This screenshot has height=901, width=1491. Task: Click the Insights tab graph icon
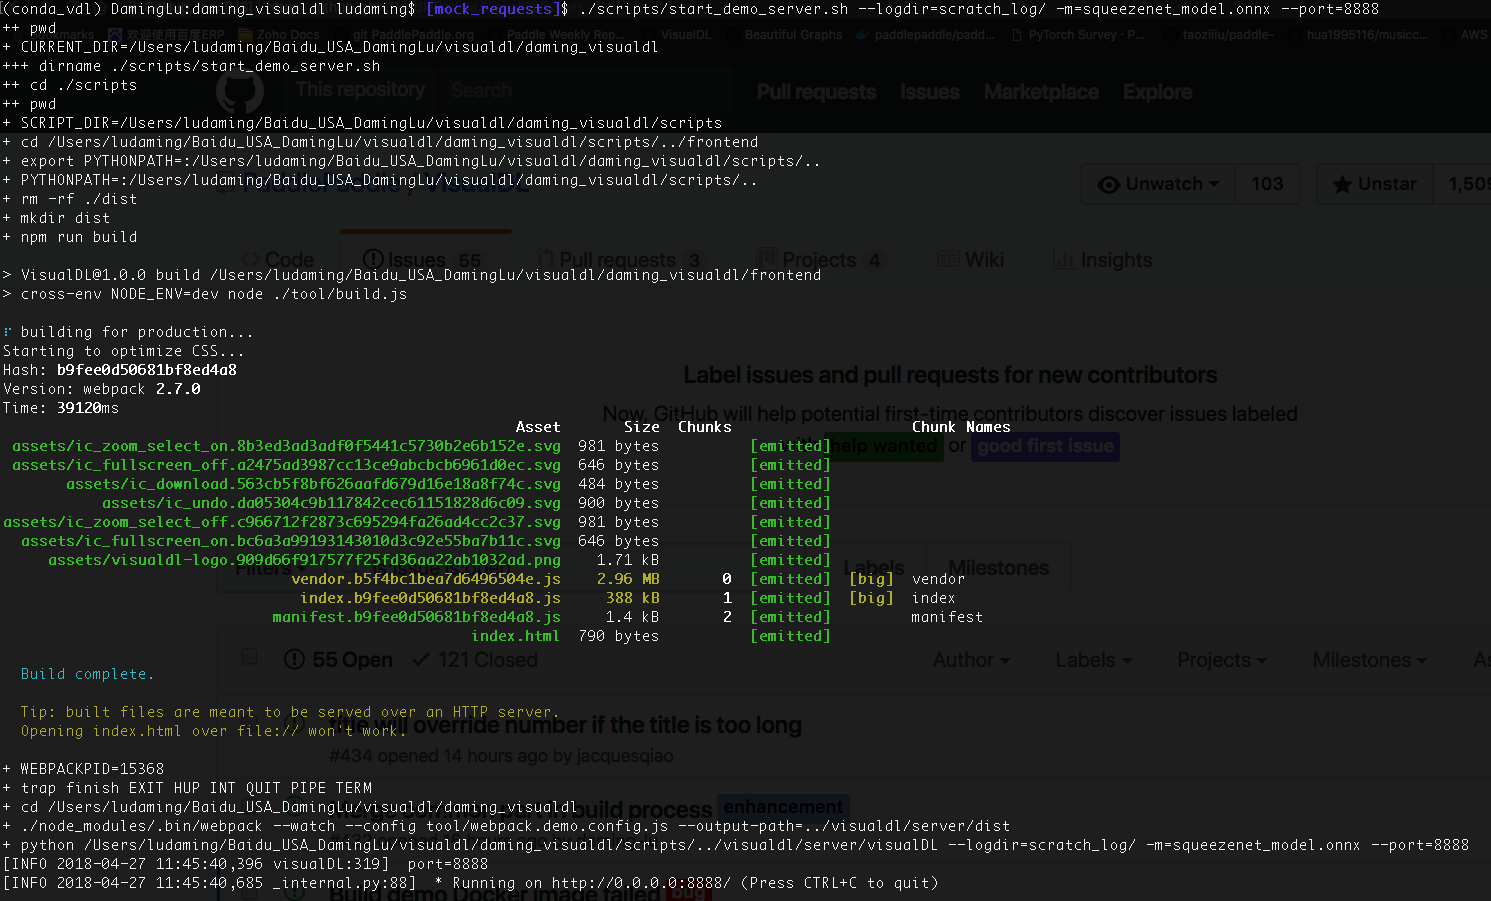tap(1063, 260)
